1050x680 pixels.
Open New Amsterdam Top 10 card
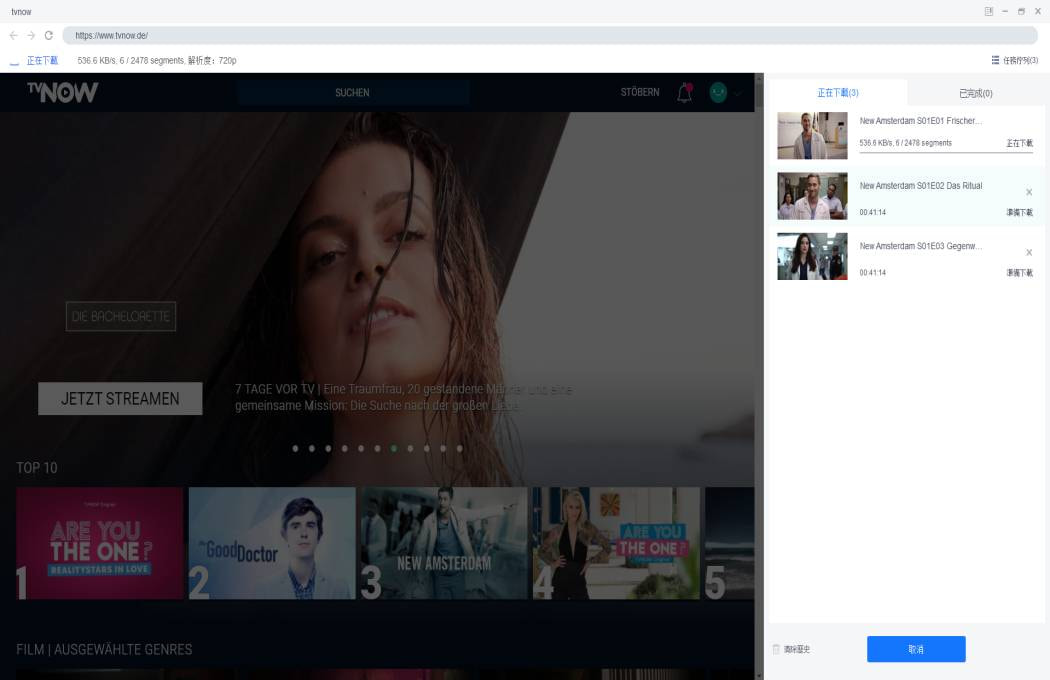tap(444, 543)
